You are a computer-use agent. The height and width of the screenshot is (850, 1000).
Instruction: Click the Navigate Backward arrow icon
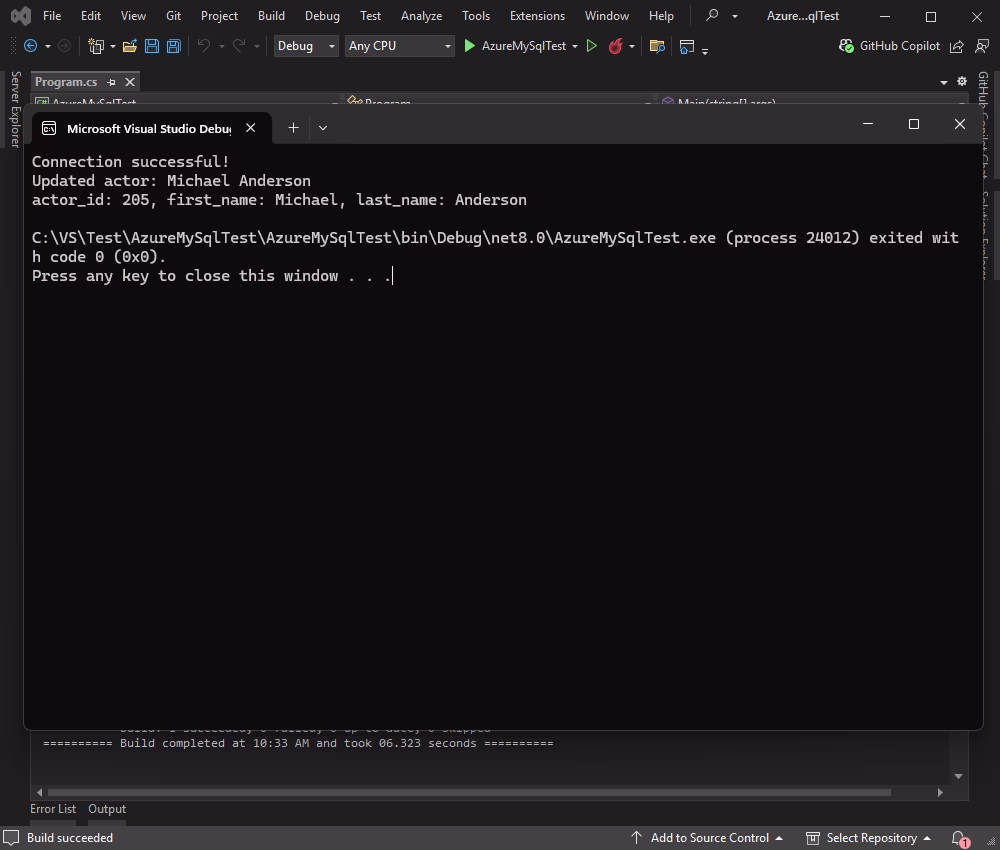[x=29, y=46]
